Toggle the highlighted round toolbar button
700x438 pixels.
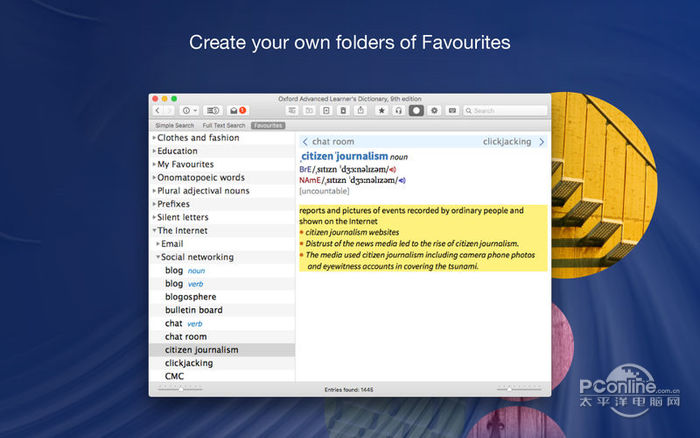click(x=416, y=110)
